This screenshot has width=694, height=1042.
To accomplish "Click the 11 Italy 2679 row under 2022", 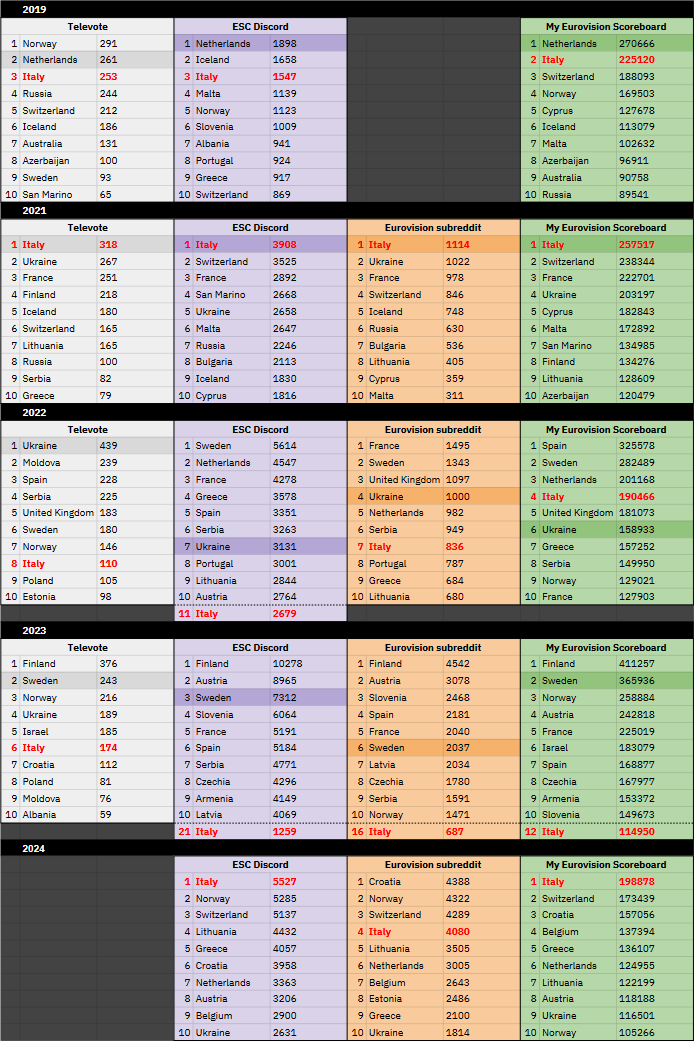I will point(261,614).
